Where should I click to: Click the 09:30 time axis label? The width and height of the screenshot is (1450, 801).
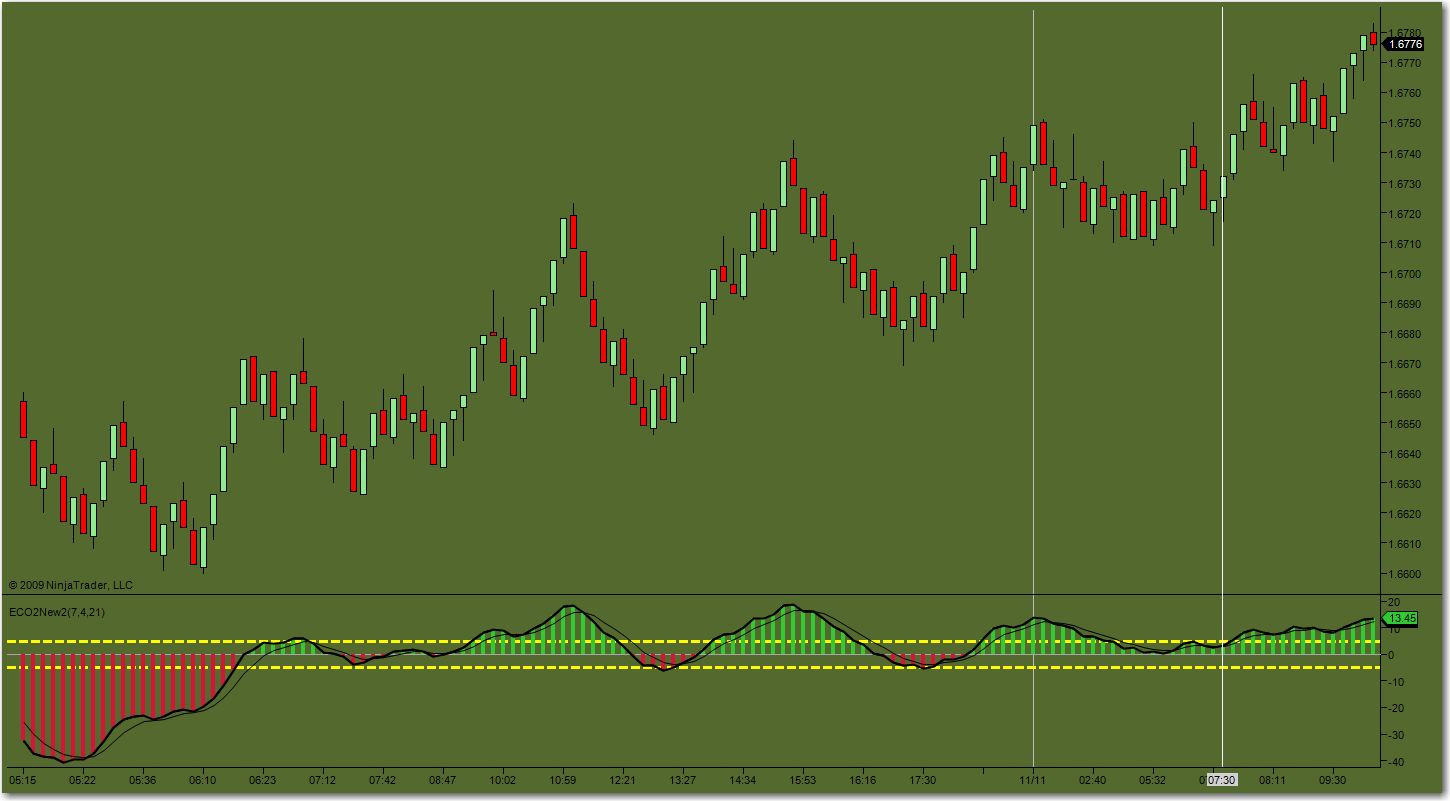(x=1332, y=779)
